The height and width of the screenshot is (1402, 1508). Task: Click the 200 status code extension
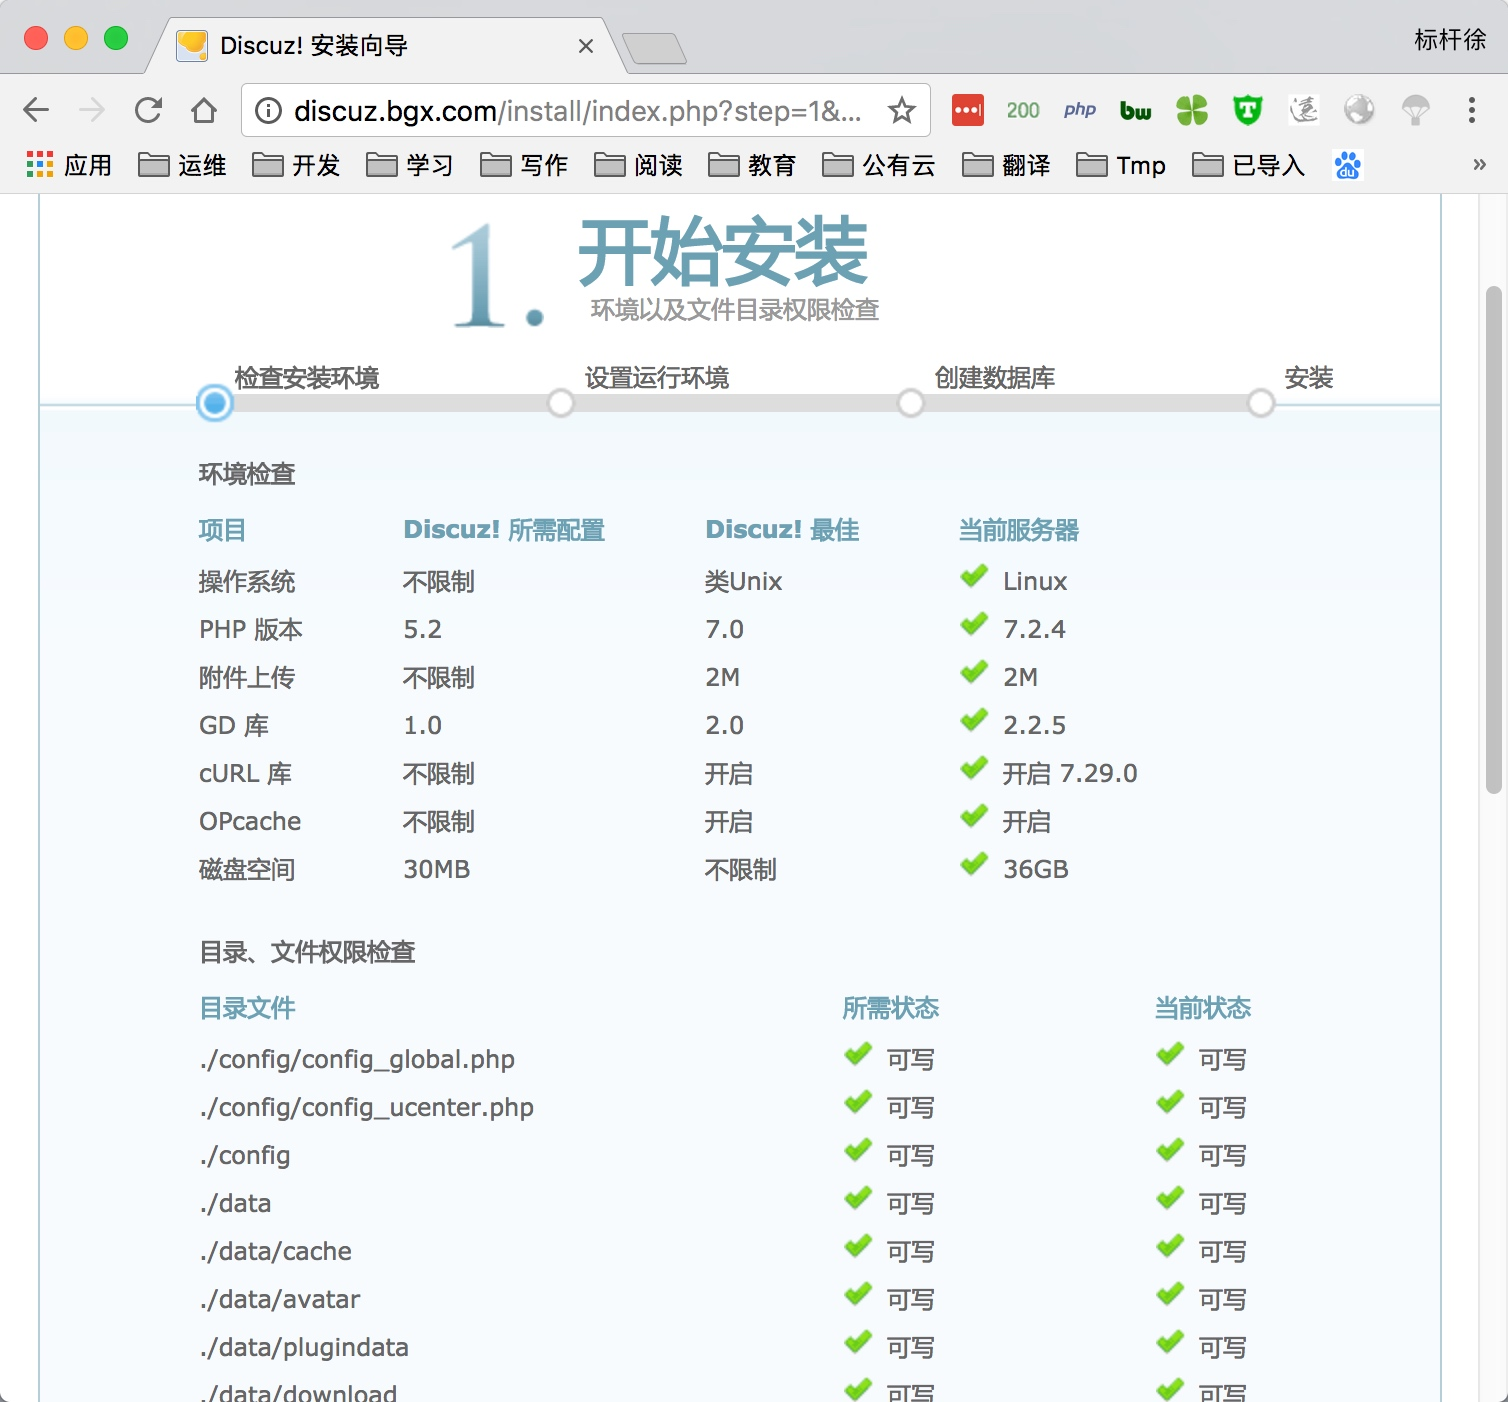click(1023, 110)
